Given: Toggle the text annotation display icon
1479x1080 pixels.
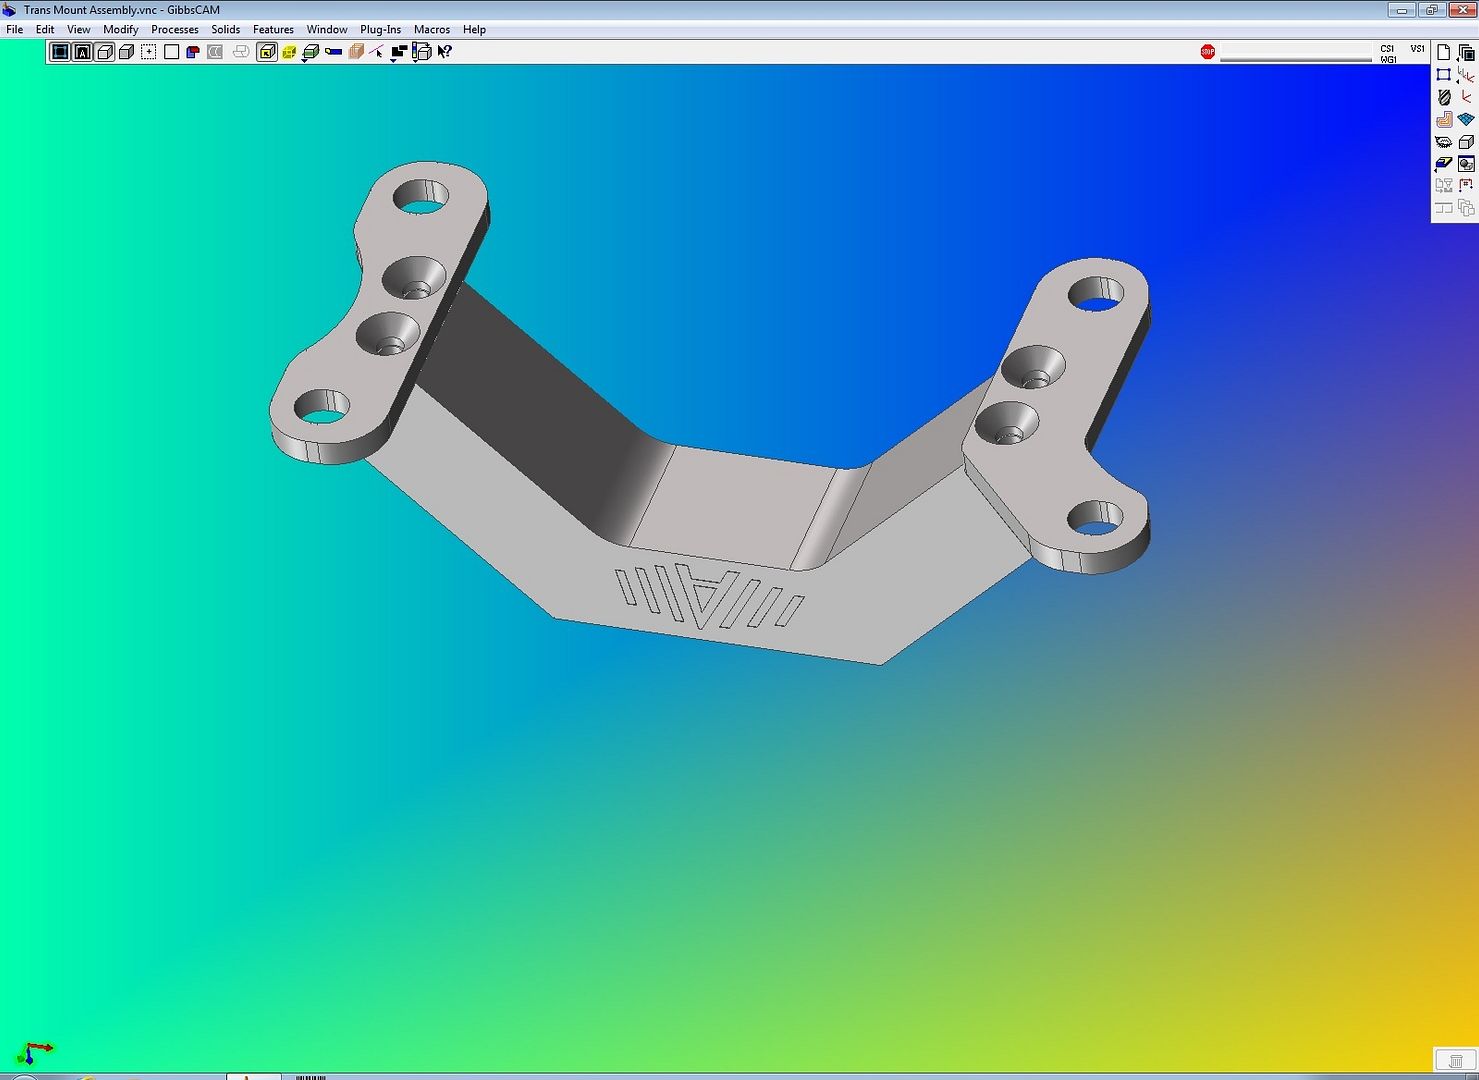Looking at the screenshot, I should (x=82, y=52).
